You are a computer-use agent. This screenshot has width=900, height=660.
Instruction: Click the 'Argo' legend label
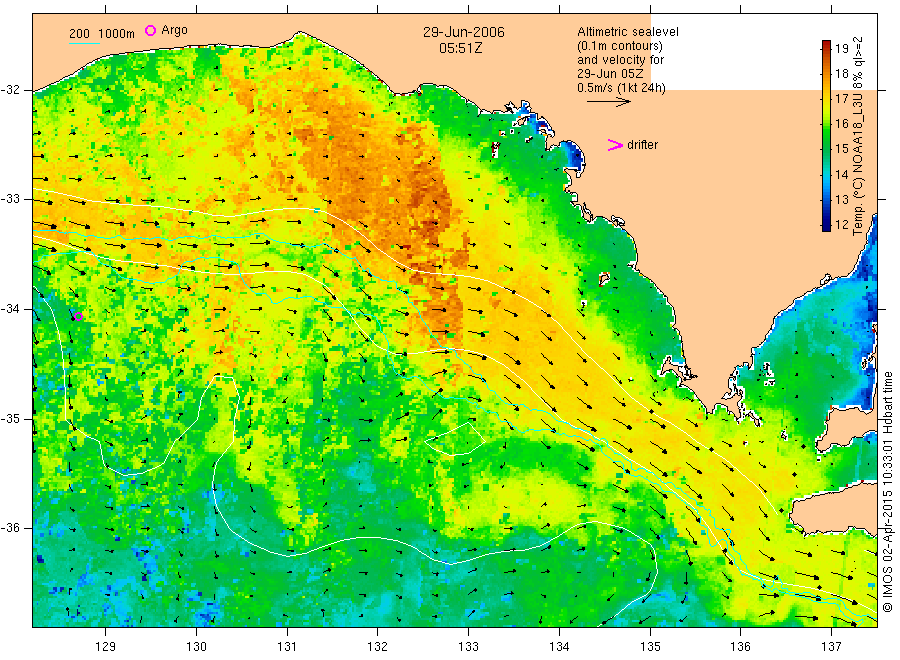(174, 30)
